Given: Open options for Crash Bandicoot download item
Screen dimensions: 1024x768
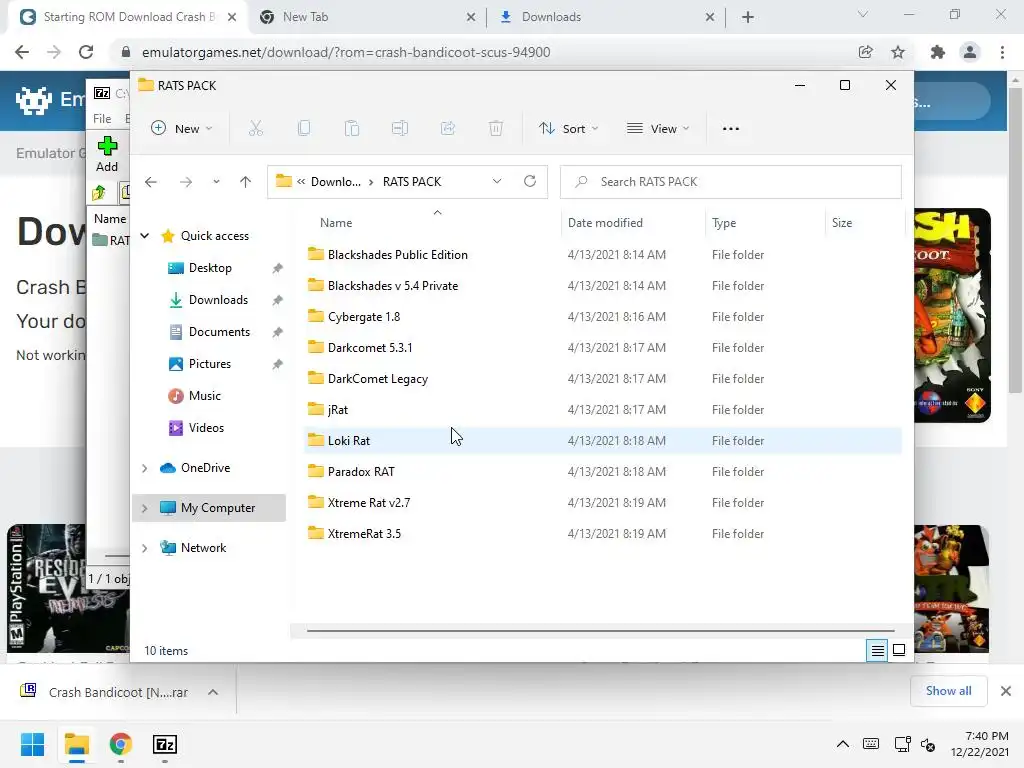Looking at the screenshot, I should coord(213,692).
